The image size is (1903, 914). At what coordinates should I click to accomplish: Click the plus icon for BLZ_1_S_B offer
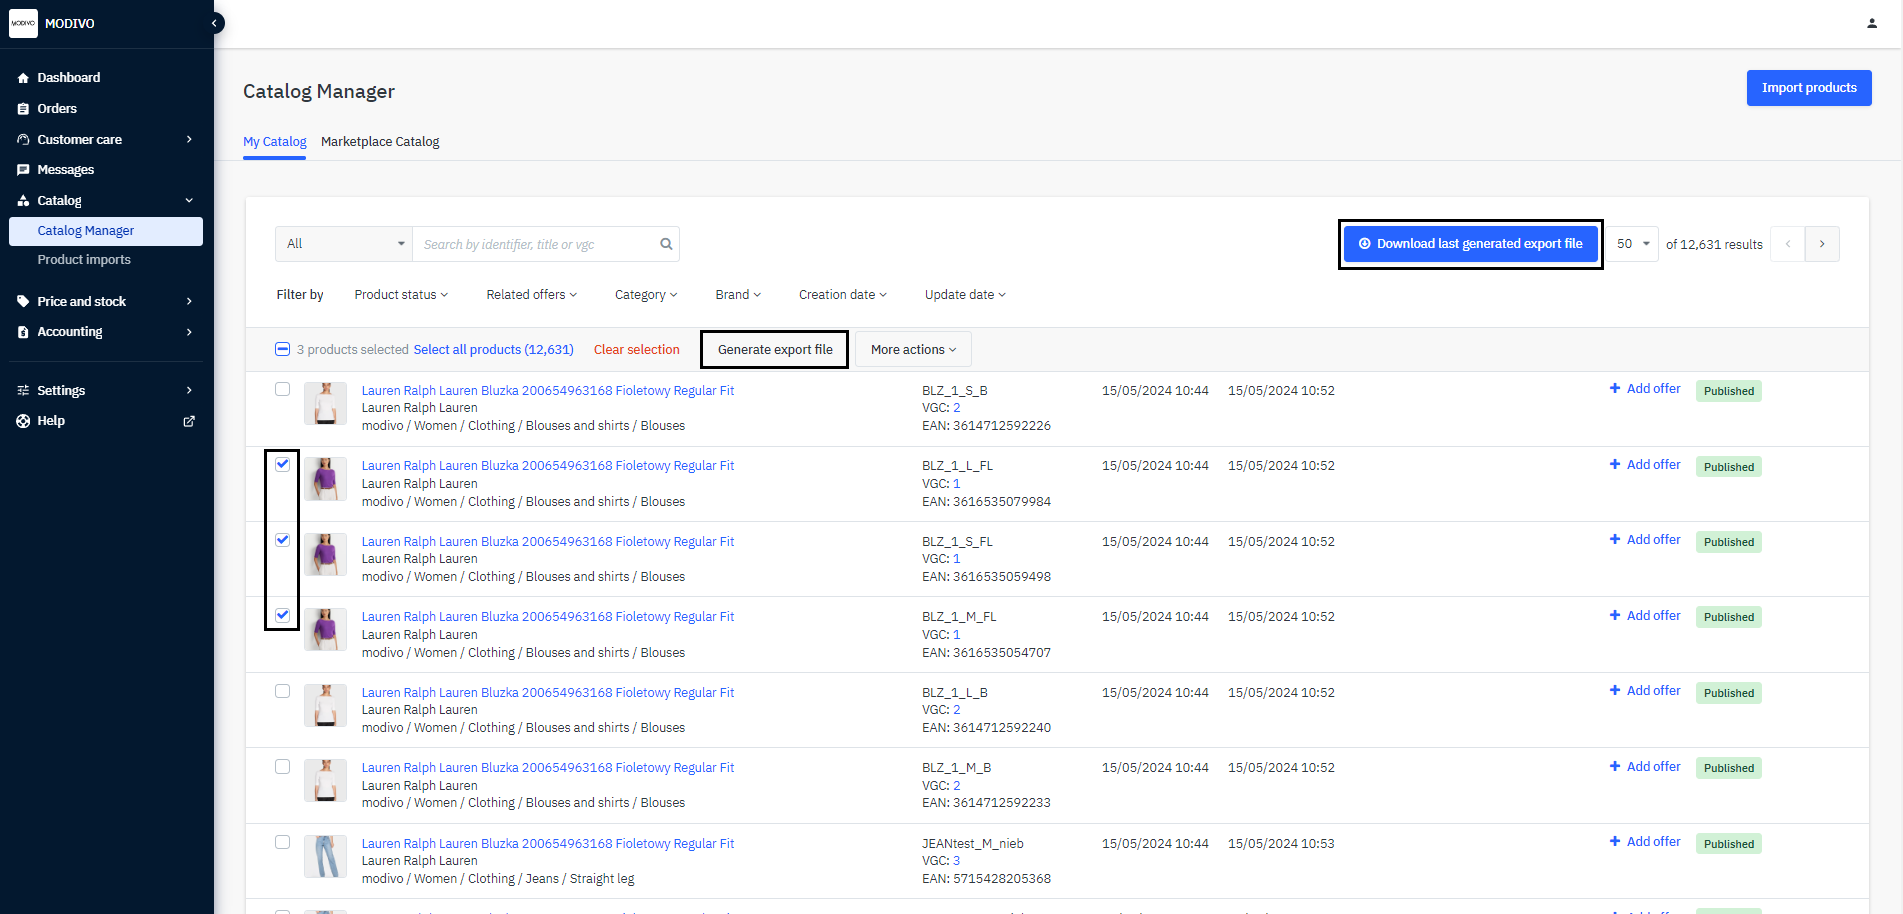[1615, 389]
